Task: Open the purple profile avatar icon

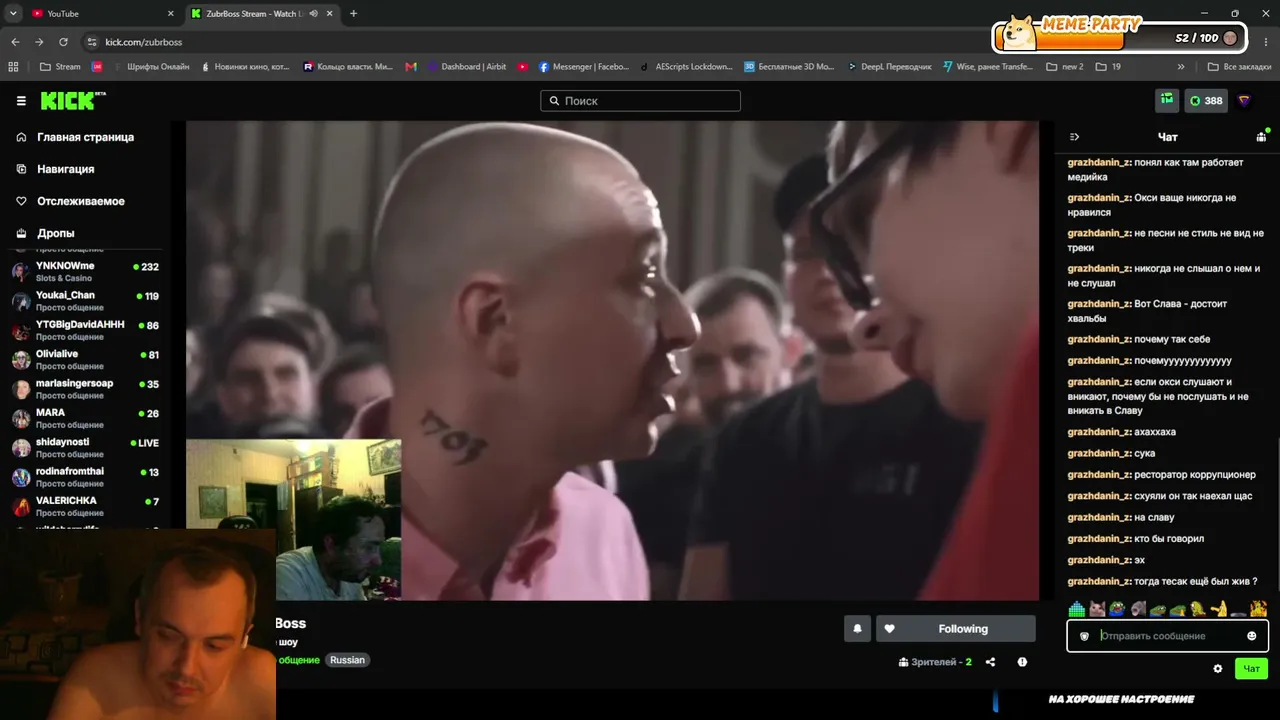Action: click(x=1244, y=101)
